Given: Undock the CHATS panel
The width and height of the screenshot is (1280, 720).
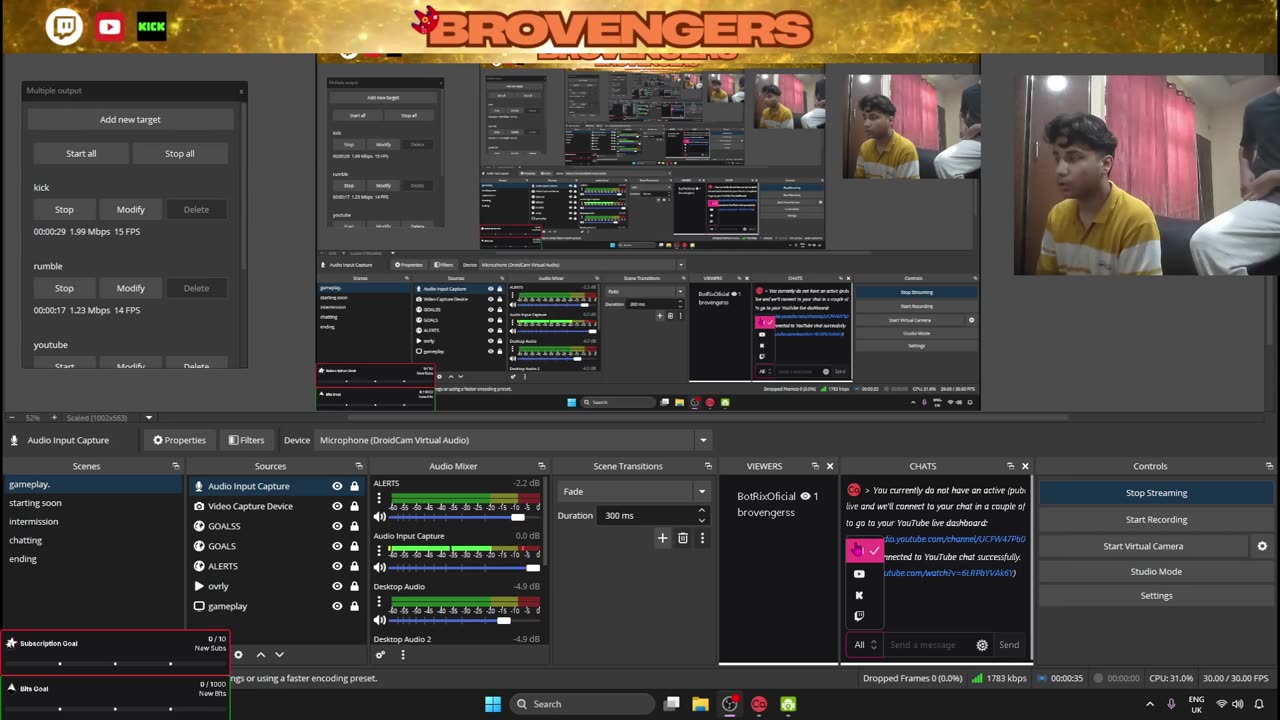Looking at the screenshot, I should tap(1010, 466).
